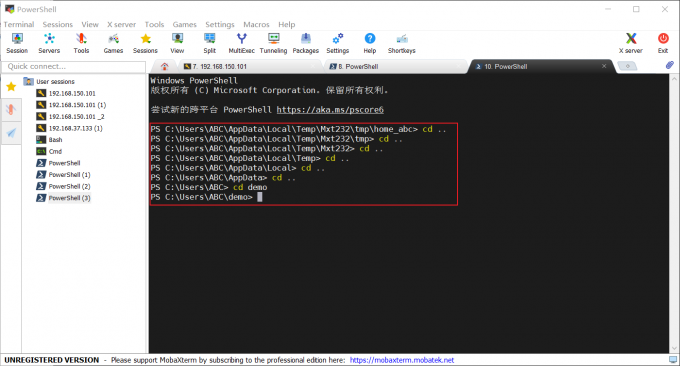Open the Settings menu
The image size is (680, 366).
pos(220,24)
